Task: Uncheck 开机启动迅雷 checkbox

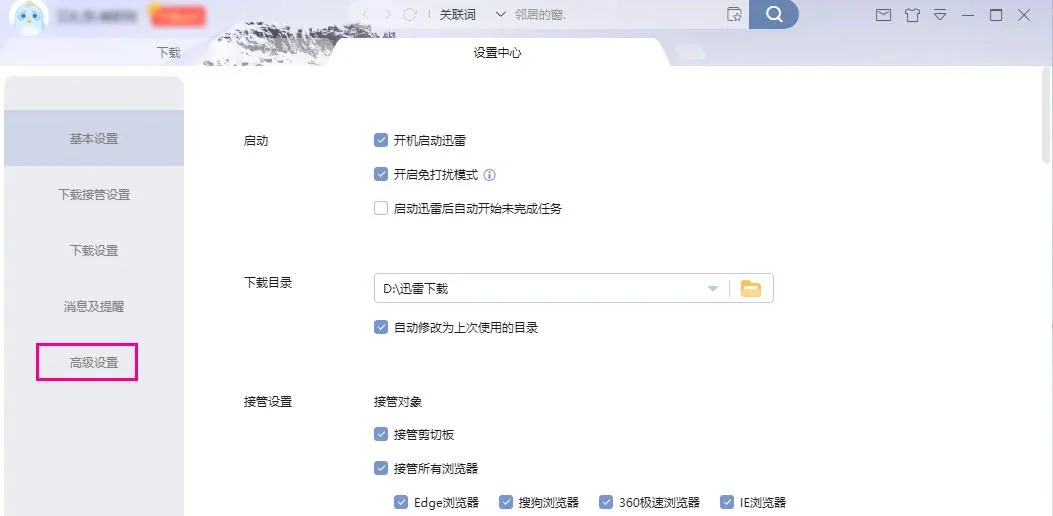Action: [x=381, y=141]
